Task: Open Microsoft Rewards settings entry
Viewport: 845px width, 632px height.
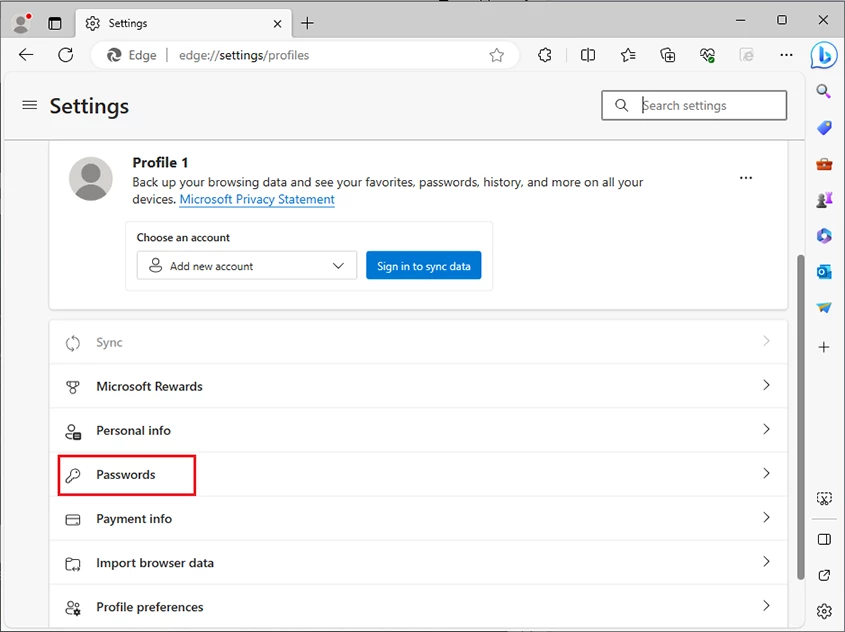Action: [x=418, y=386]
